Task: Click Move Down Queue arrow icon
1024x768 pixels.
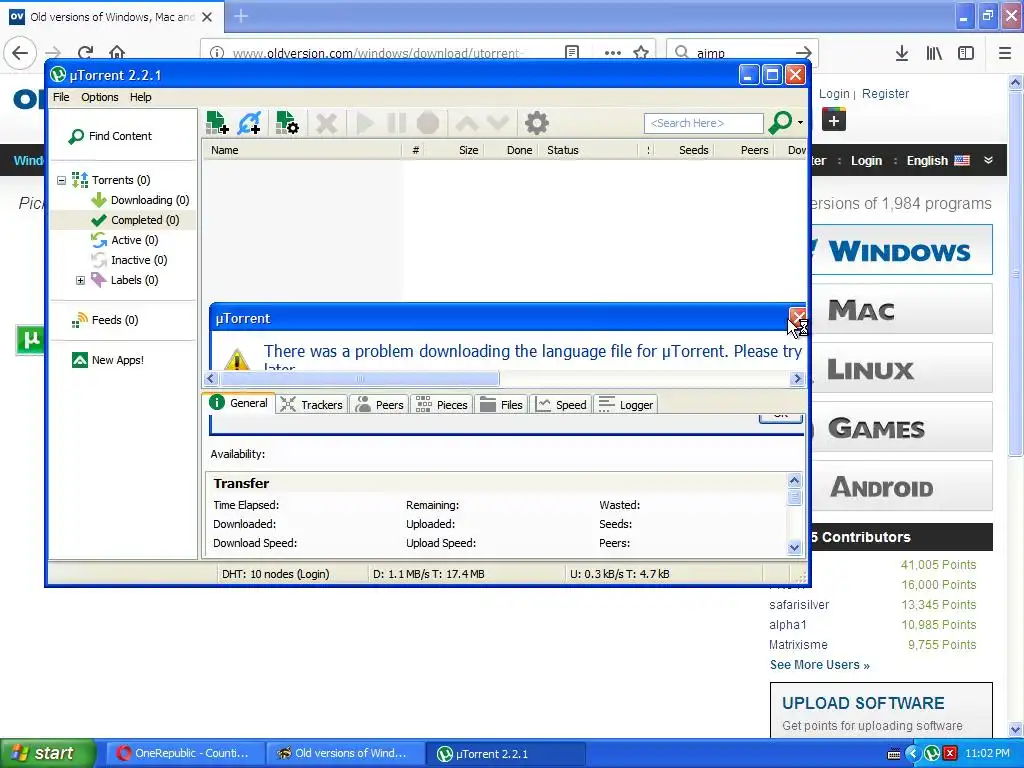Action: 497,123
